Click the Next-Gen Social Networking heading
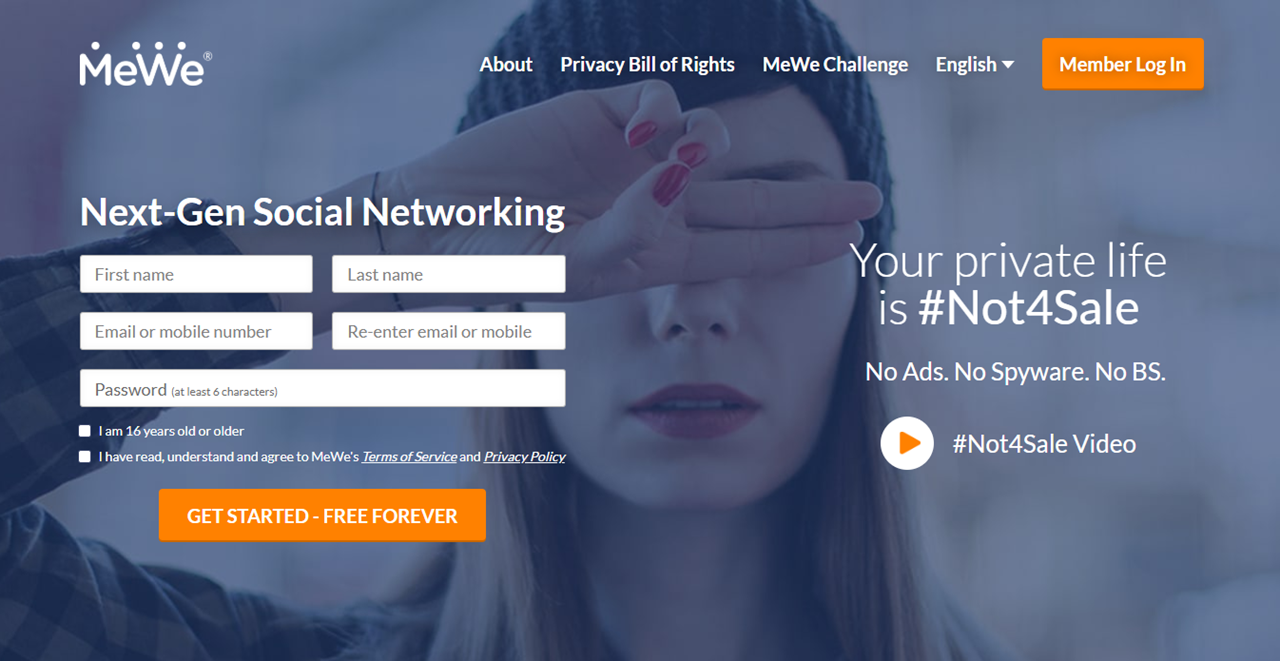1280x661 pixels. tap(322, 212)
